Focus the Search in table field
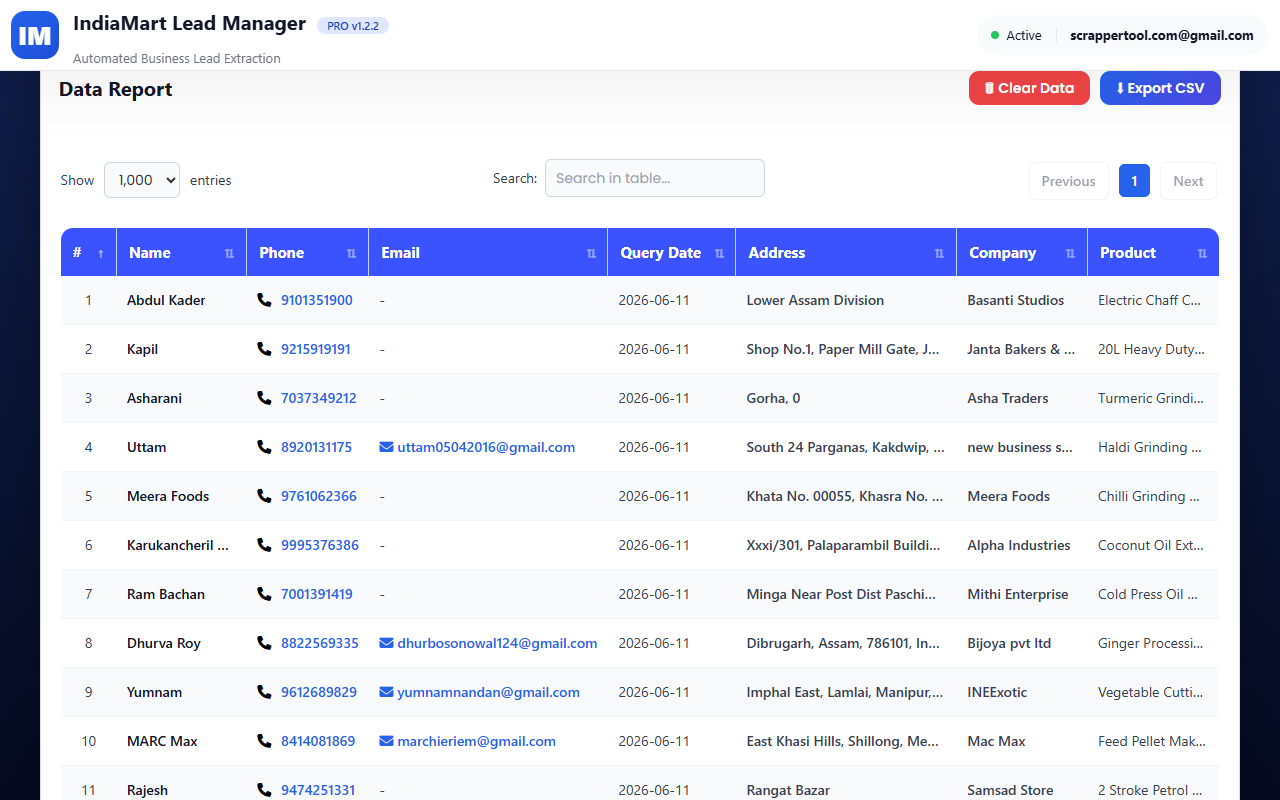1280x800 pixels. pyautogui.click(x=655, y=178)
